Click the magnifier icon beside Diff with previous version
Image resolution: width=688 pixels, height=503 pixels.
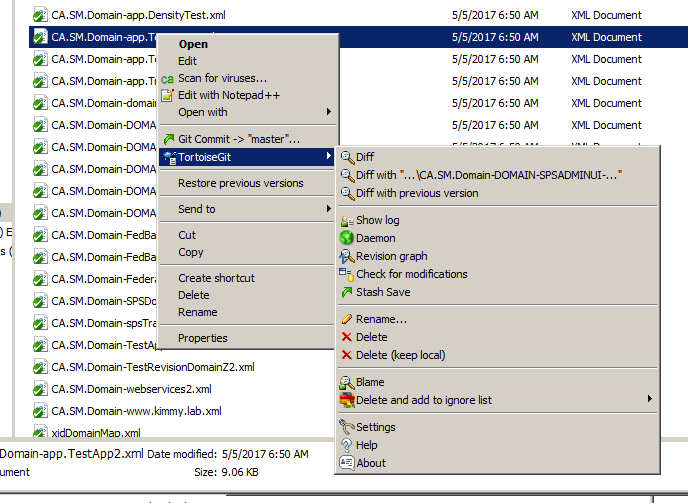pyautogui.click(x=347, y=193)
